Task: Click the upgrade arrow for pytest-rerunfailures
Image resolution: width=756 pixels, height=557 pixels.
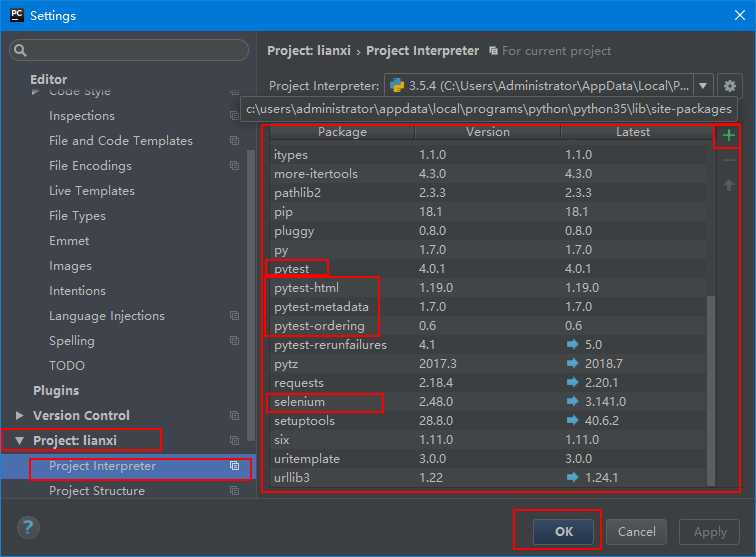Action: click(572, 344)
